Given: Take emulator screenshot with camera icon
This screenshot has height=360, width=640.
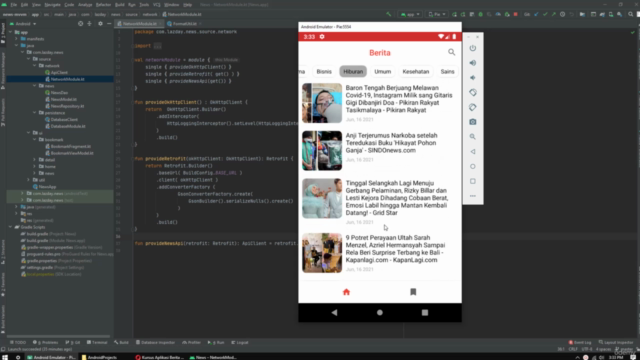Looking at the screenshot, I should tap(473, 122).
